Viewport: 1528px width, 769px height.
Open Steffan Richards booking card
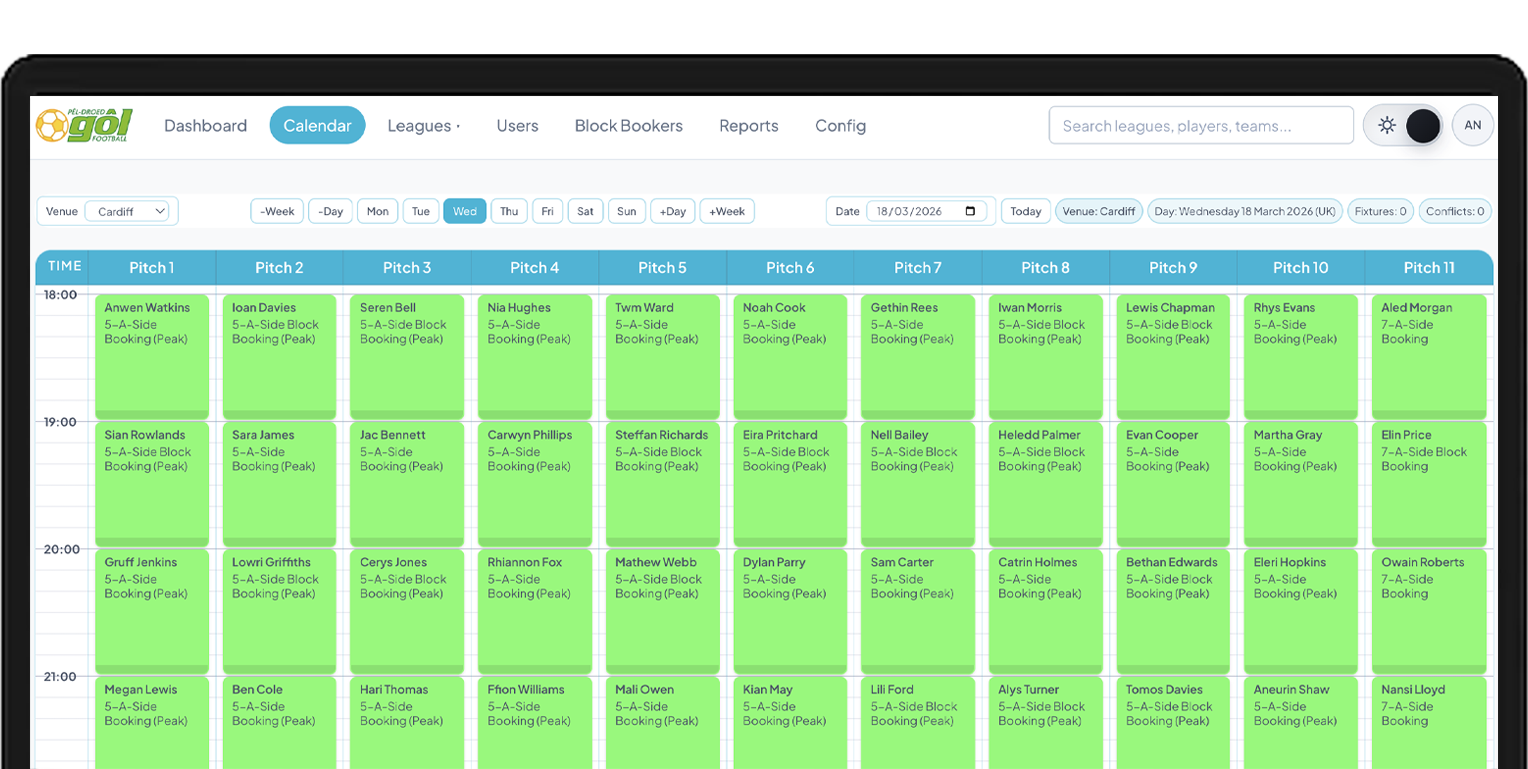click(663, 484)
